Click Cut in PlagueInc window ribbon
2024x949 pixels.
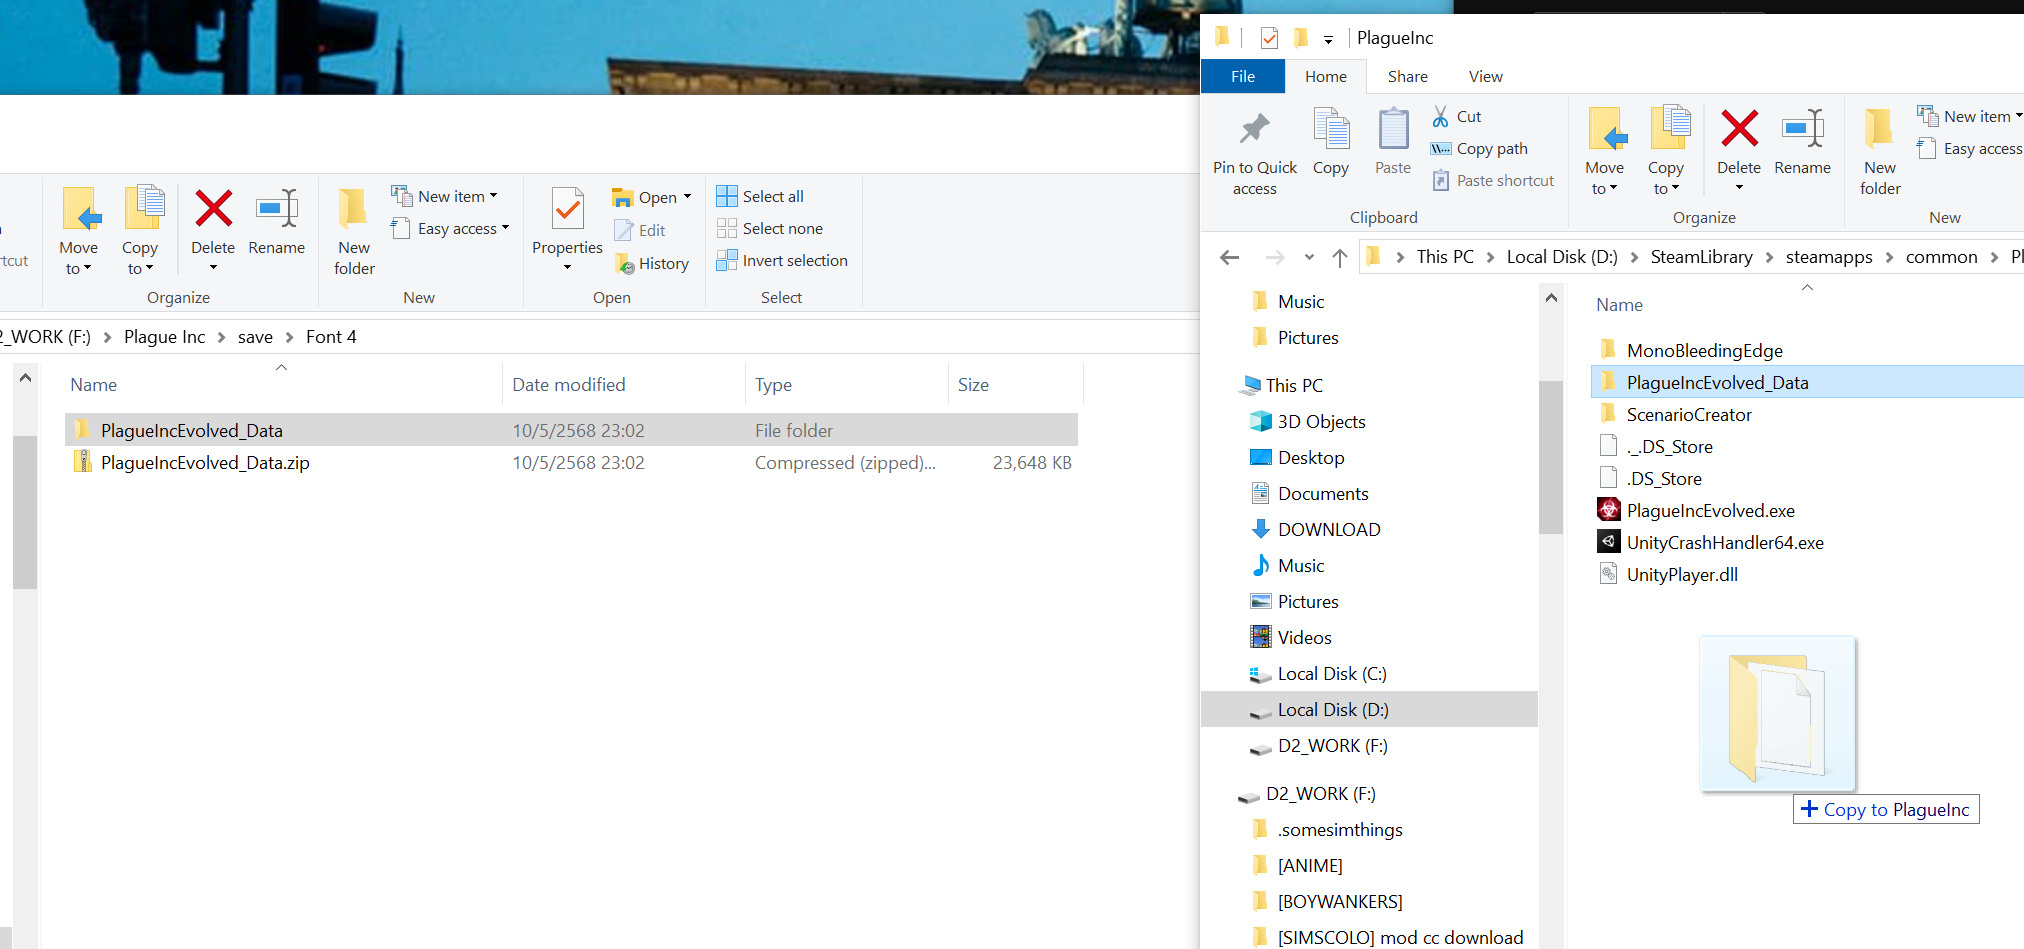pyautogui.click(x=1456, y=116)
